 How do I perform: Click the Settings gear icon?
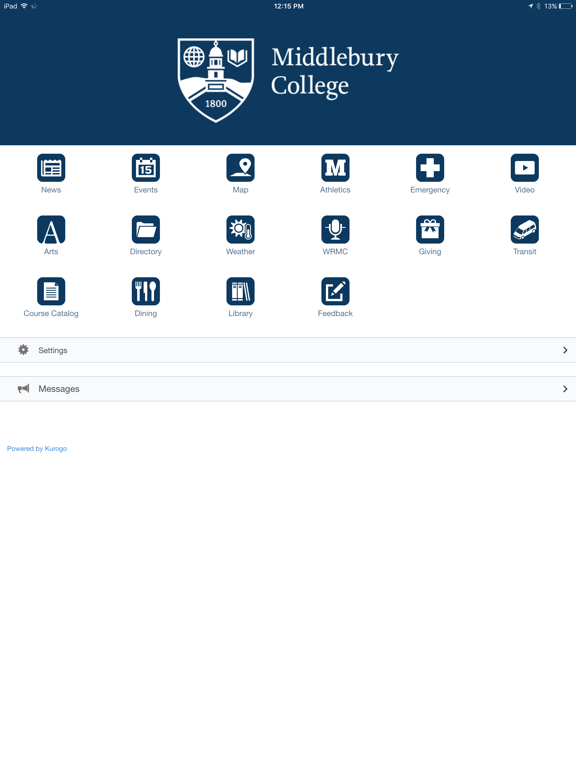click(23, 350)
